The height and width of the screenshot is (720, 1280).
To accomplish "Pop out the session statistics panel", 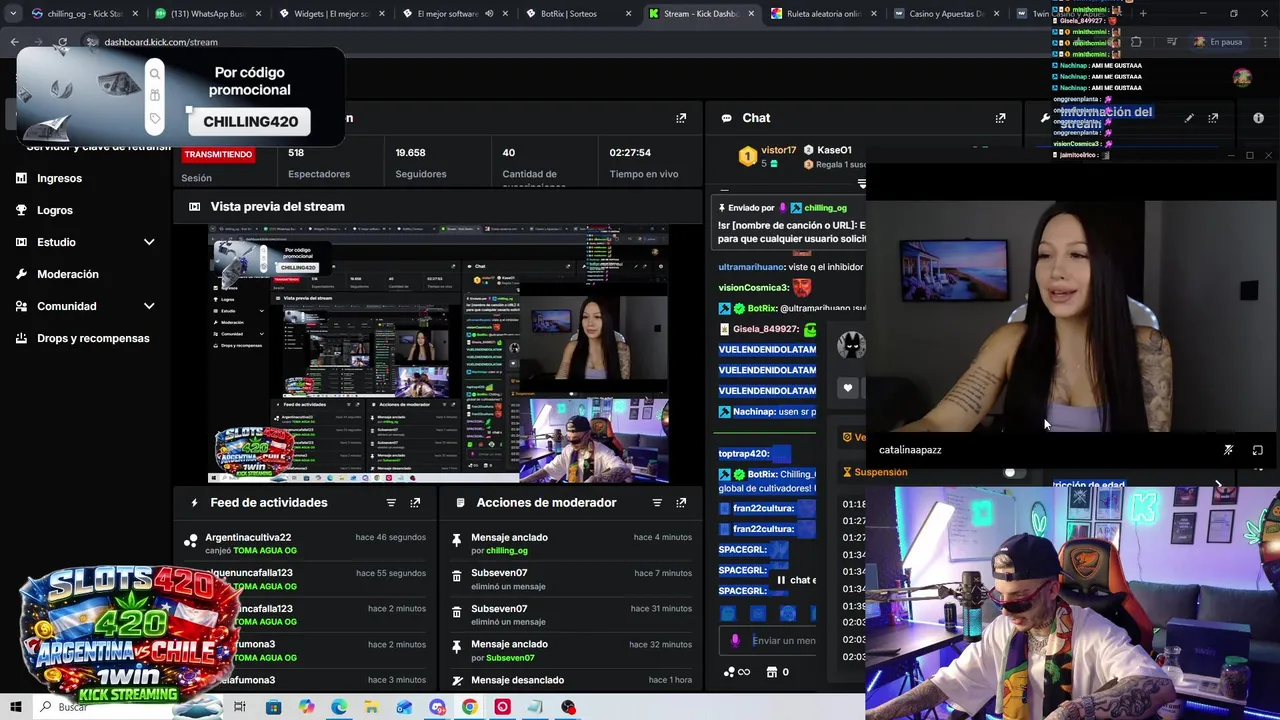I will coord(681,118).
